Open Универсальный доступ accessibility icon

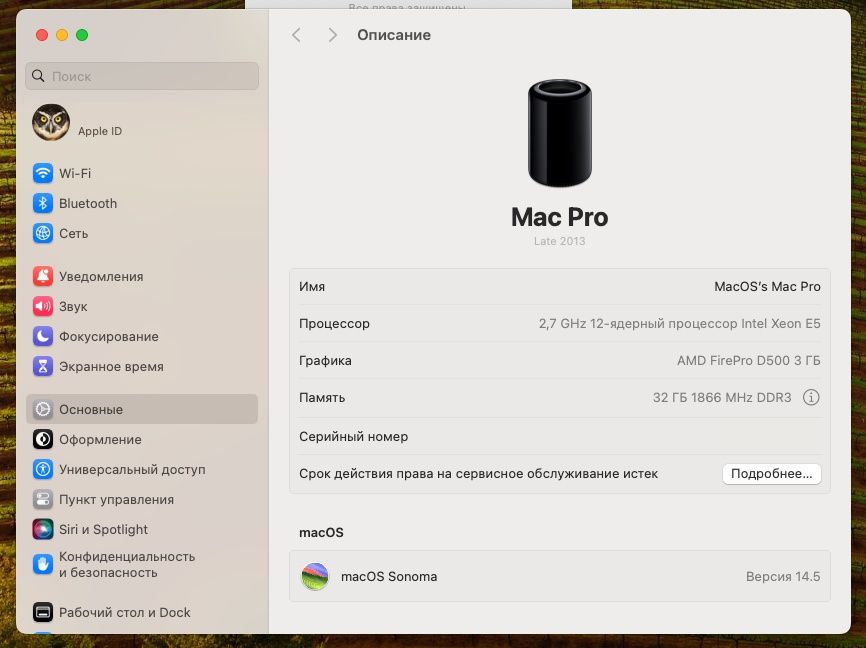(x=43, y=470)
